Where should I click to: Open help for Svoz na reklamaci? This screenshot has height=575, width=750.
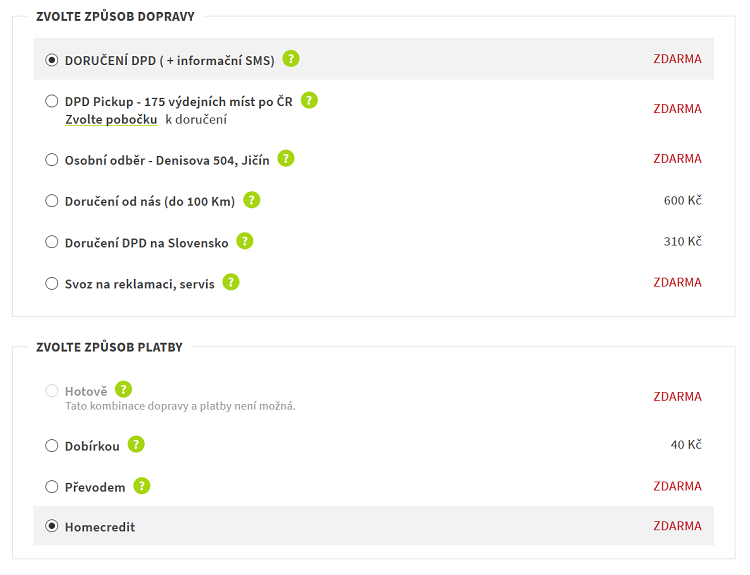click(231, 282)
